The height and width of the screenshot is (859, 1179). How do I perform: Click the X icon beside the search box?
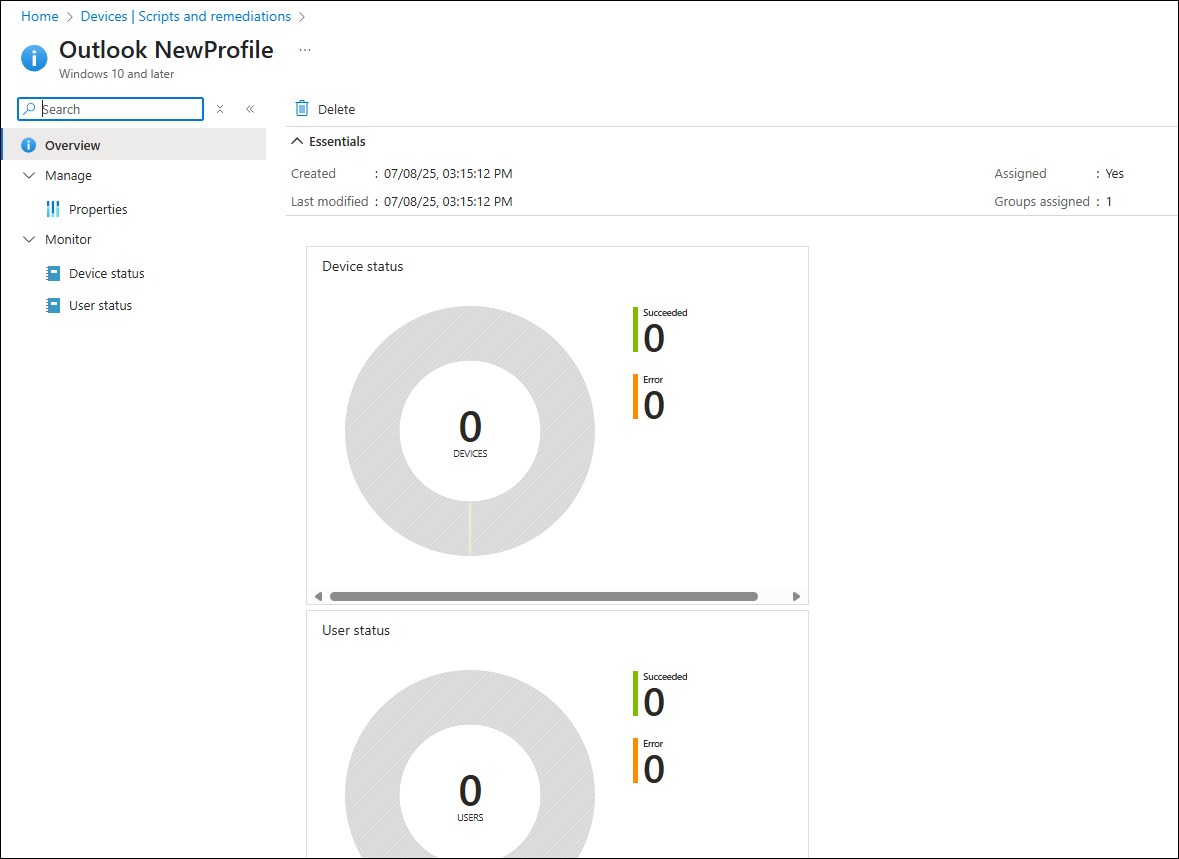click(x=220, y=109)
